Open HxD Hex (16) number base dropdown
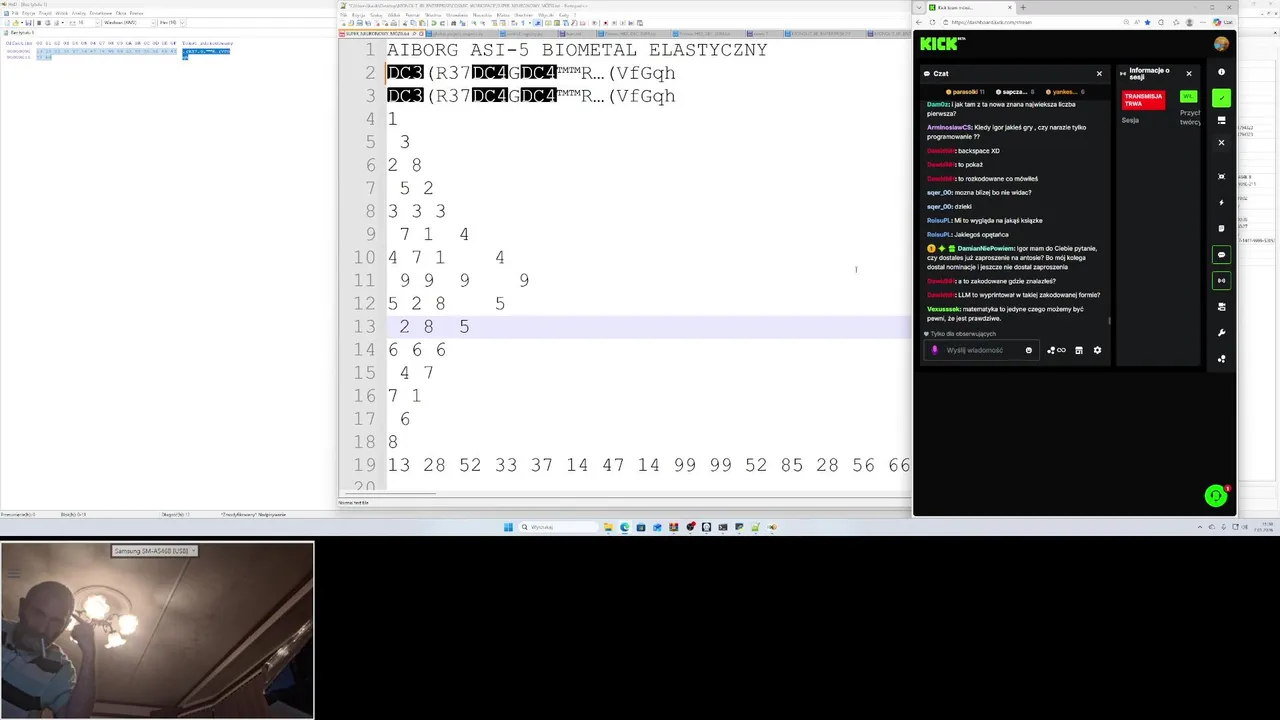The height and width of the screenshot is (720, 1280). tap(171, 22)
